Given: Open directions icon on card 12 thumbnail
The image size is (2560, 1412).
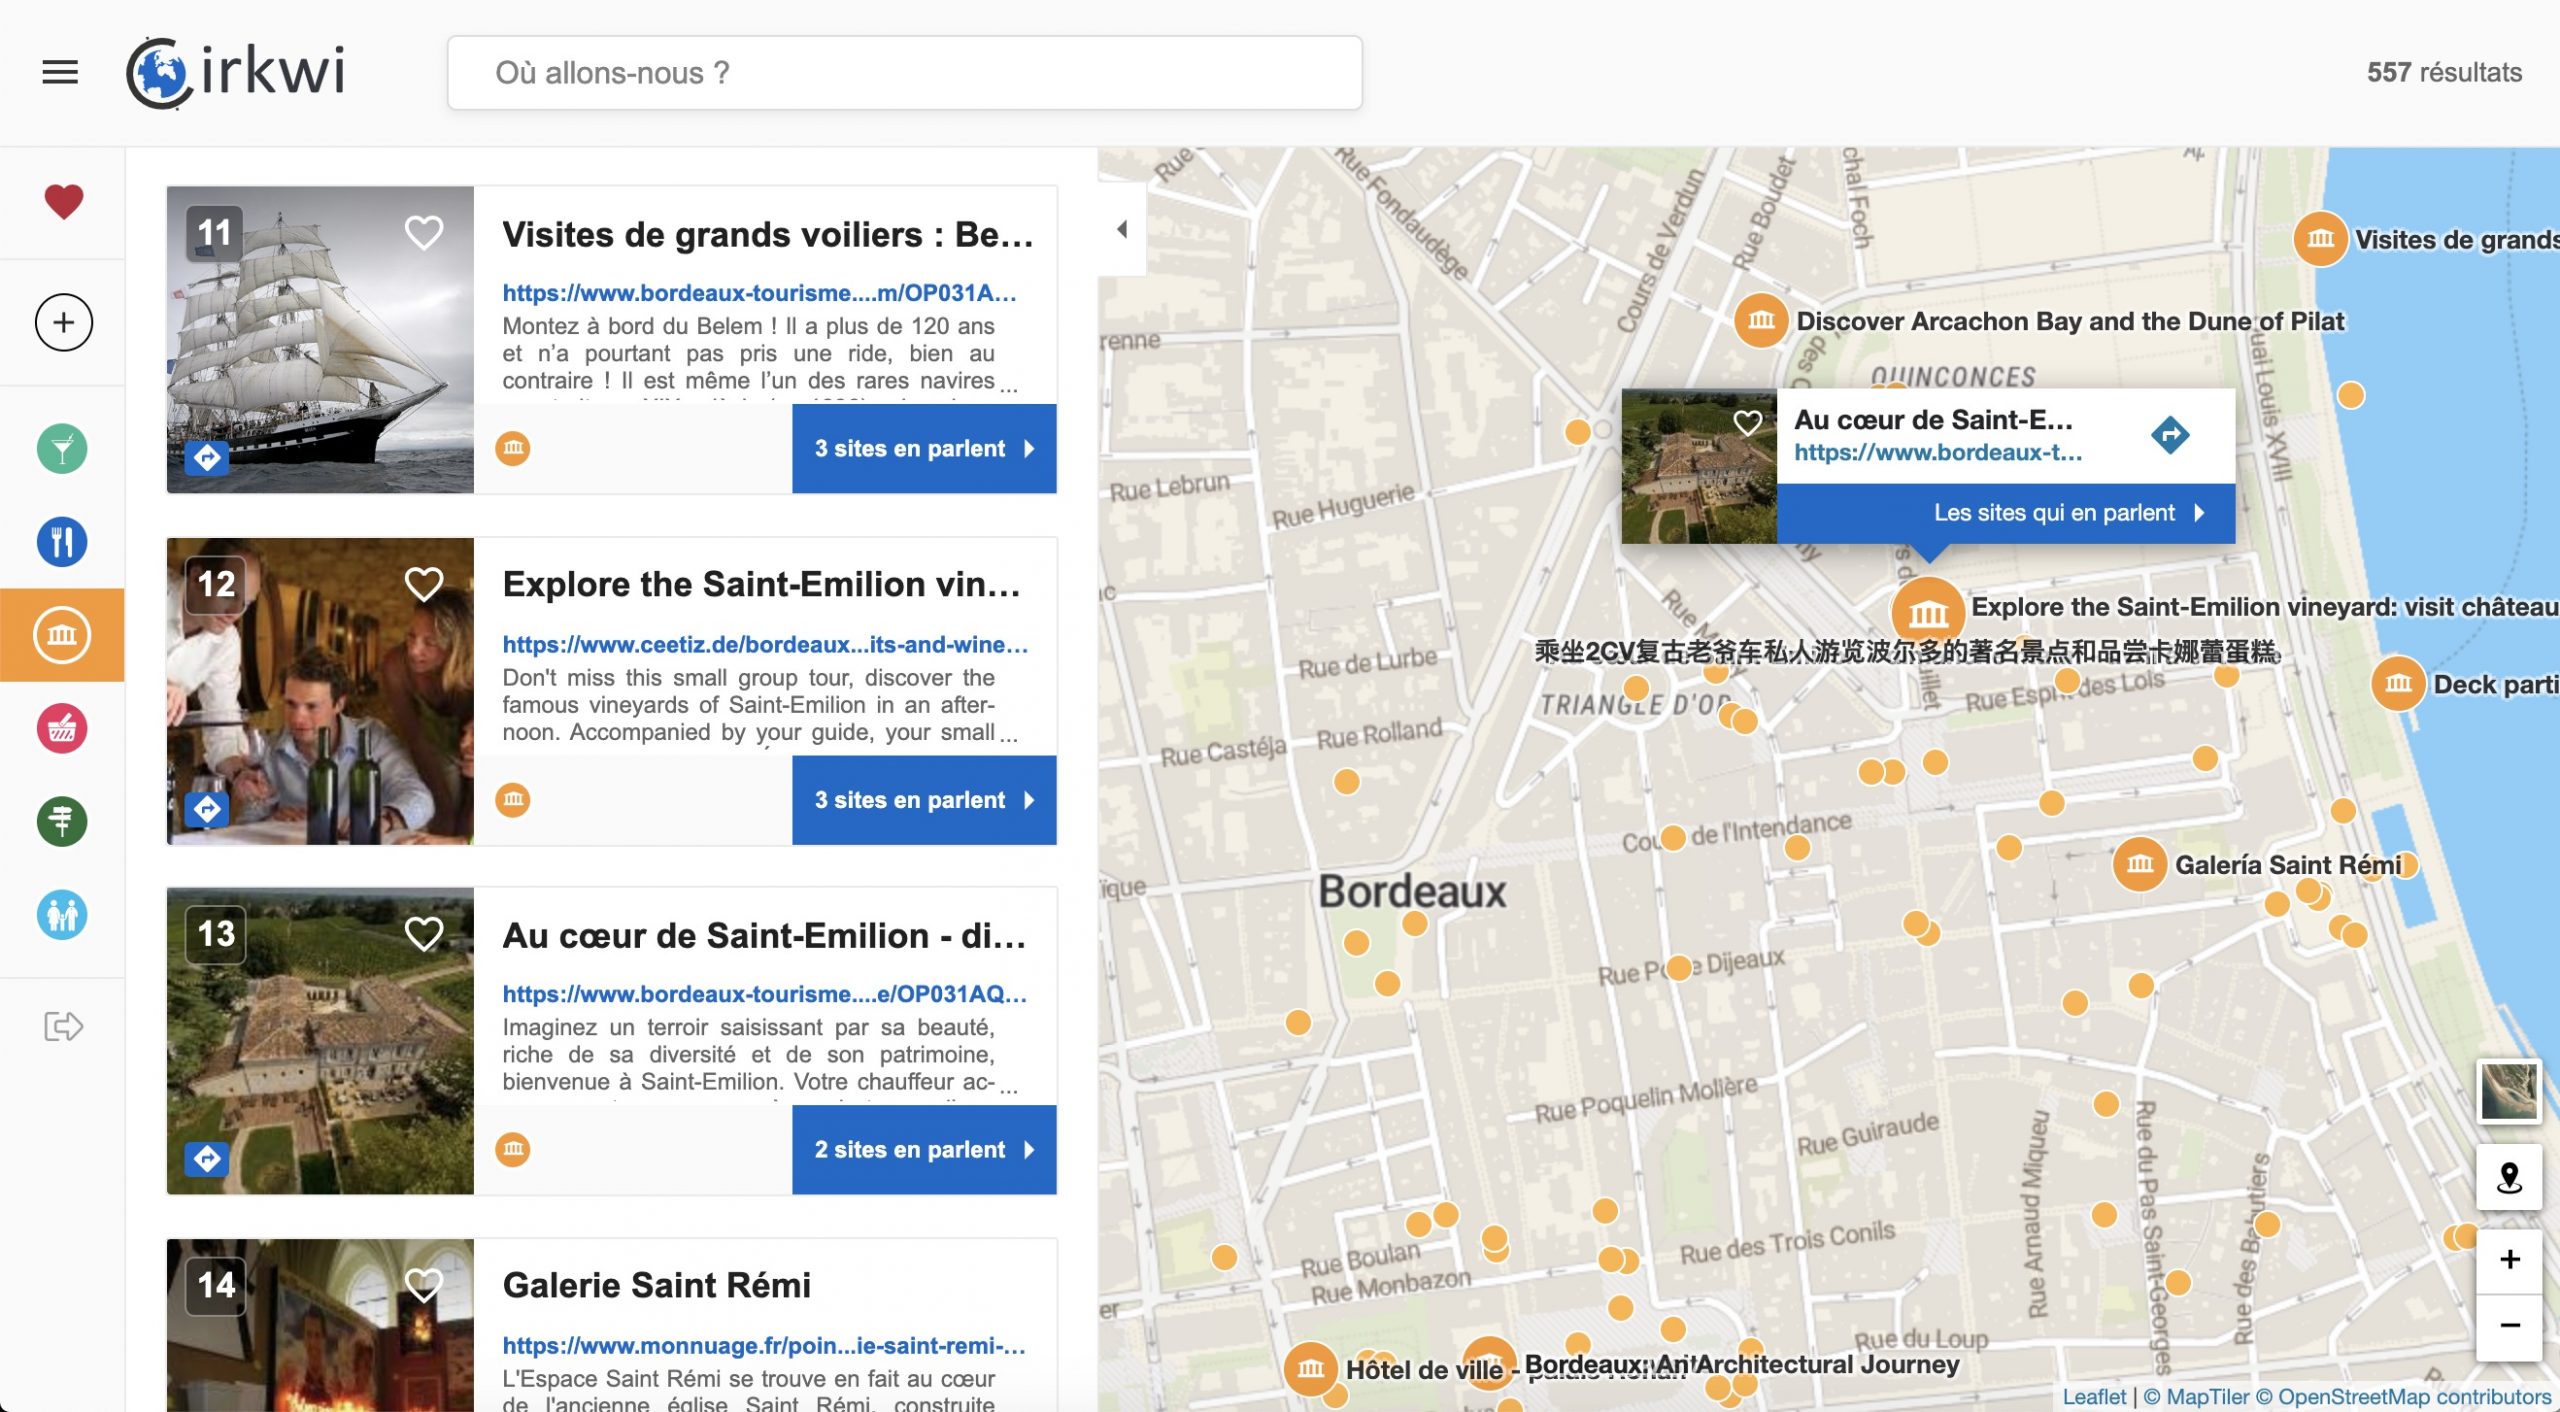Looking at the screenshot, I should pyautogui.click(x=207, y=809).
